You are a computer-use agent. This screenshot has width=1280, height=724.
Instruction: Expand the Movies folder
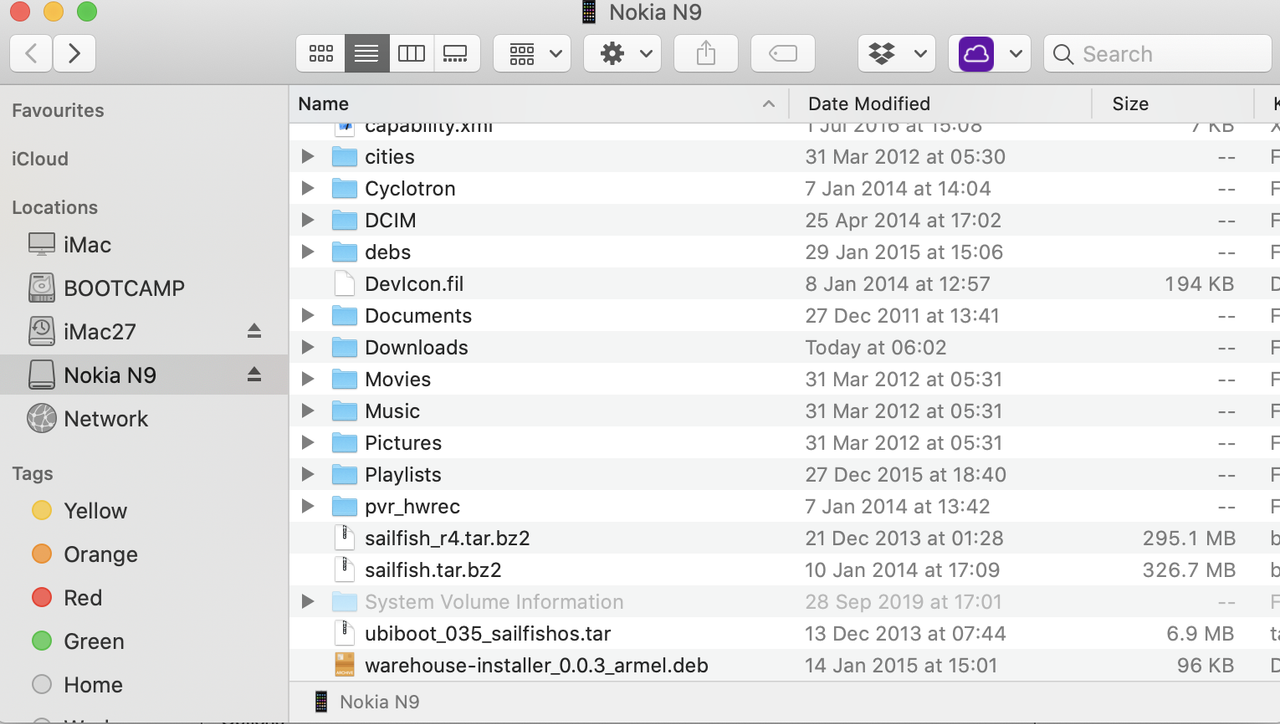308,379
